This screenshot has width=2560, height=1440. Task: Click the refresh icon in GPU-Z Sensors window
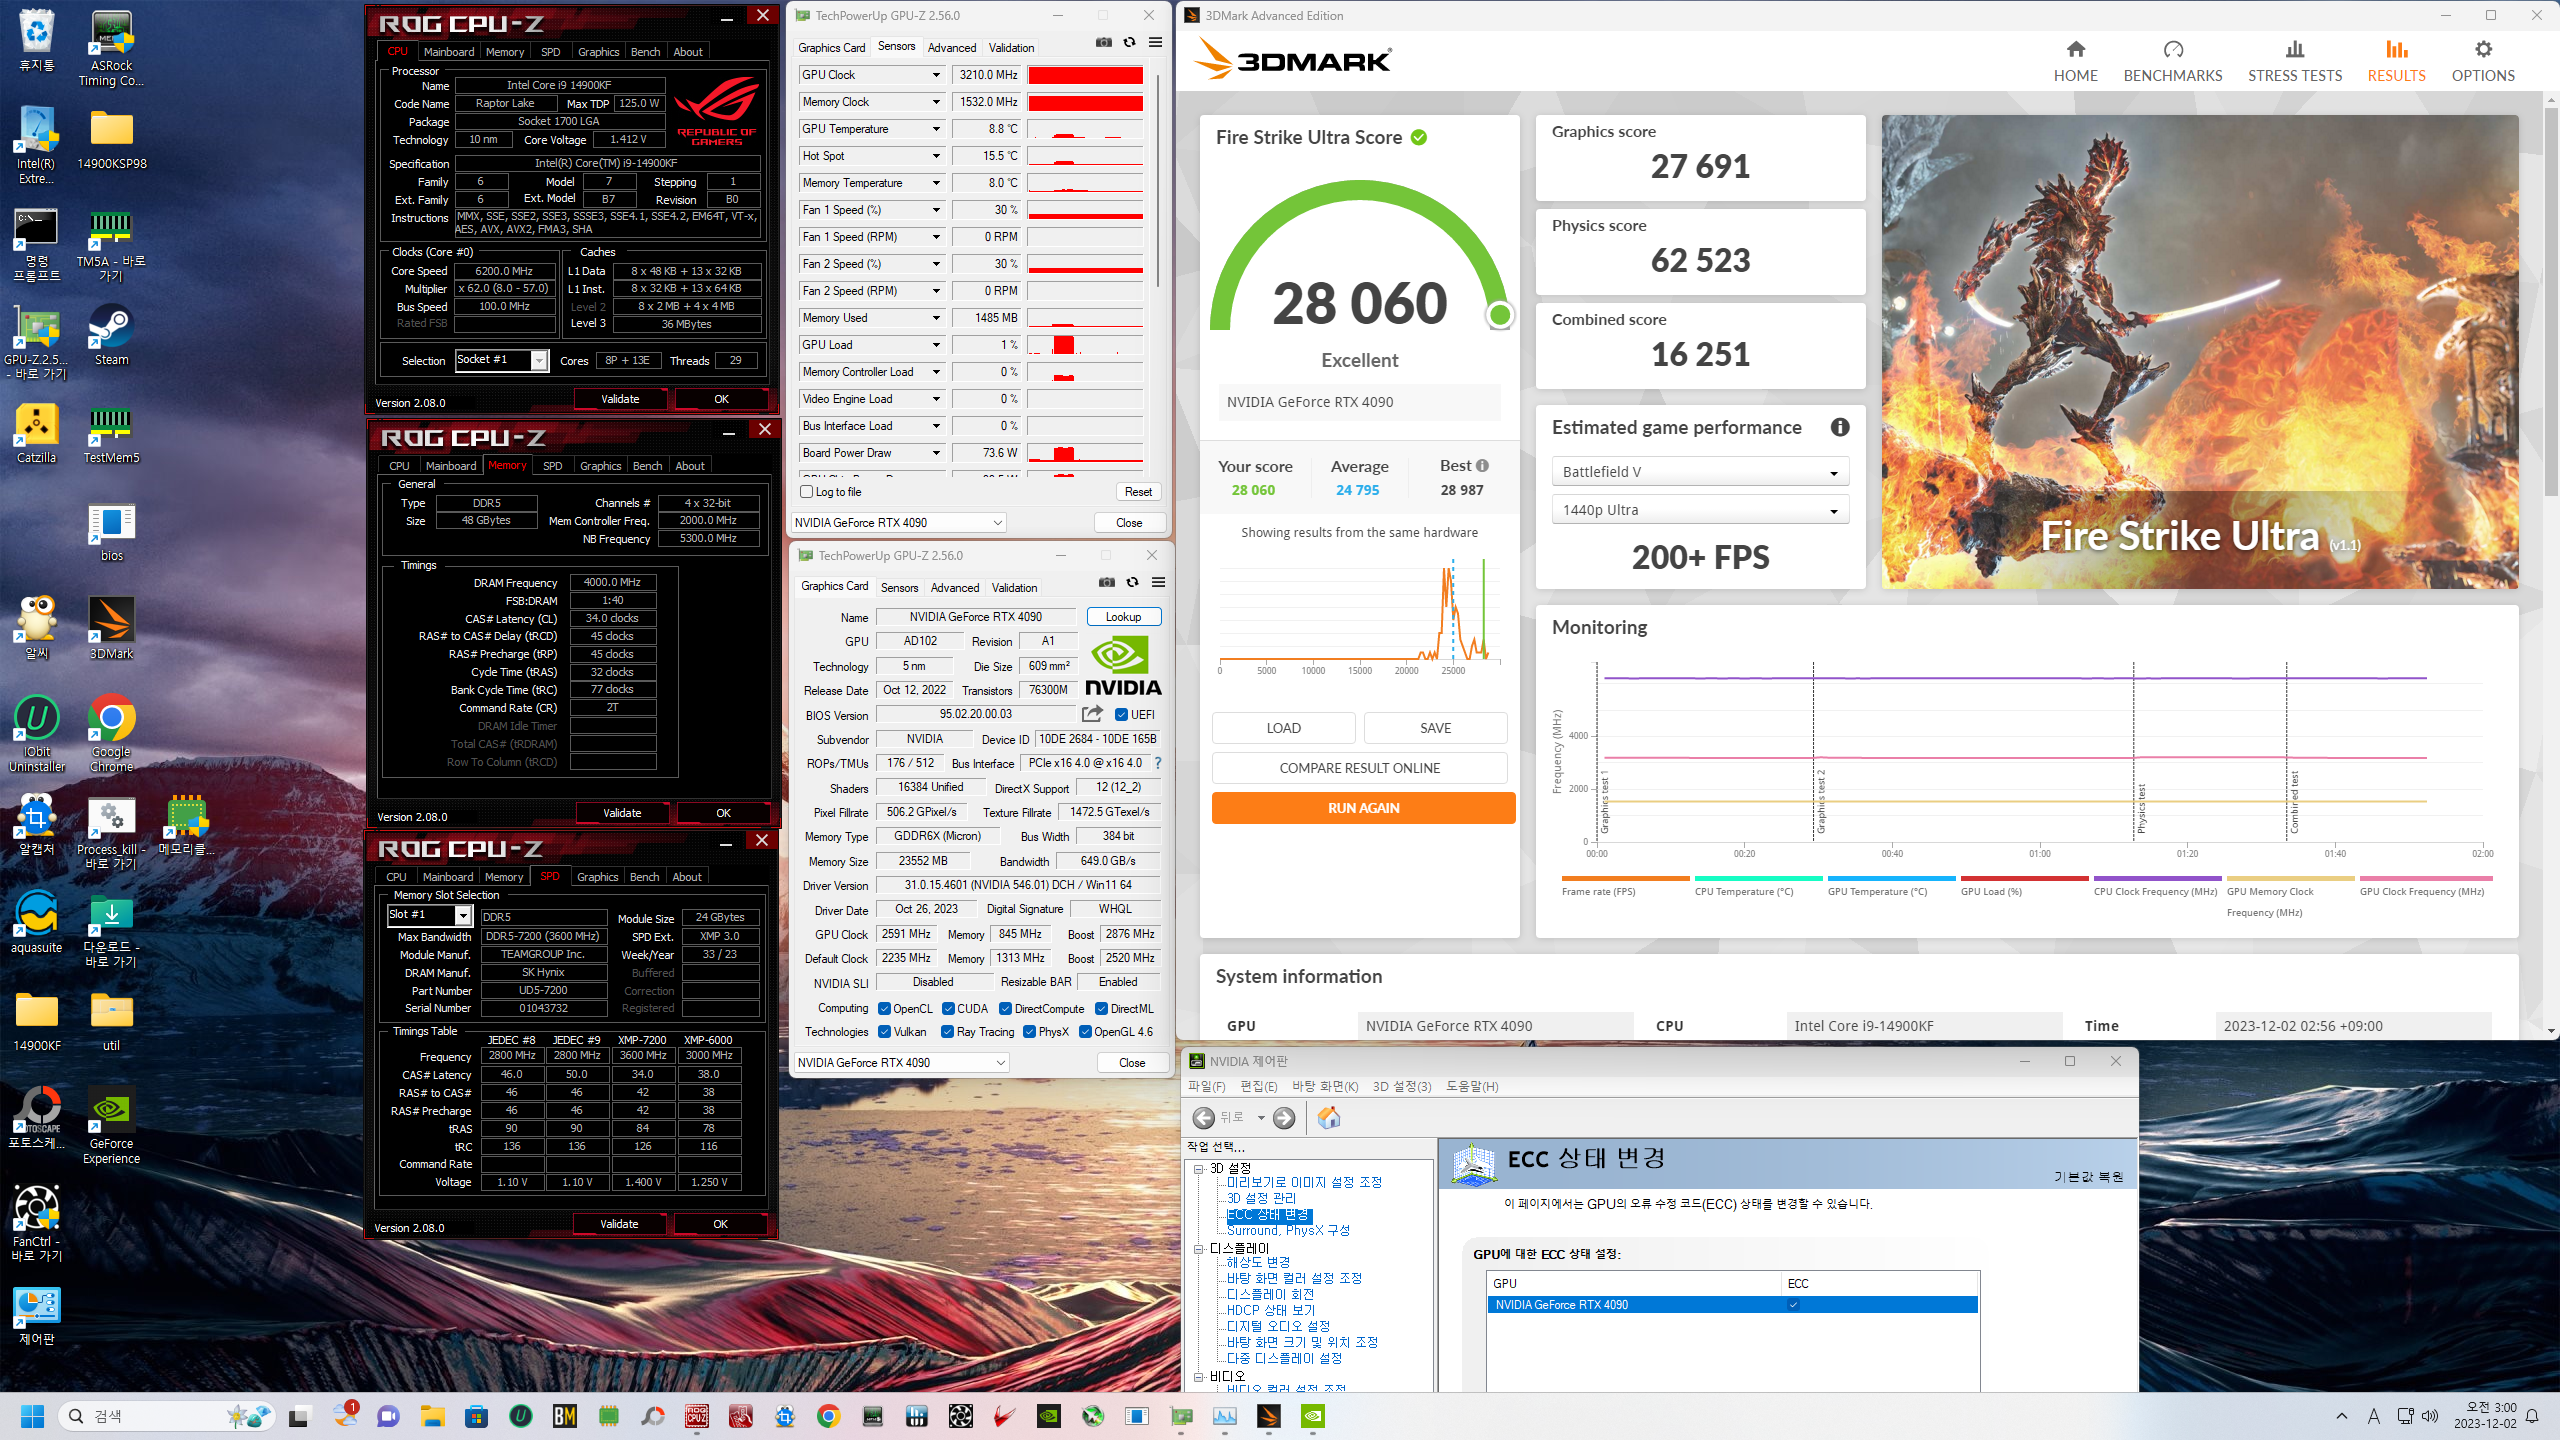pos(1130,42)
